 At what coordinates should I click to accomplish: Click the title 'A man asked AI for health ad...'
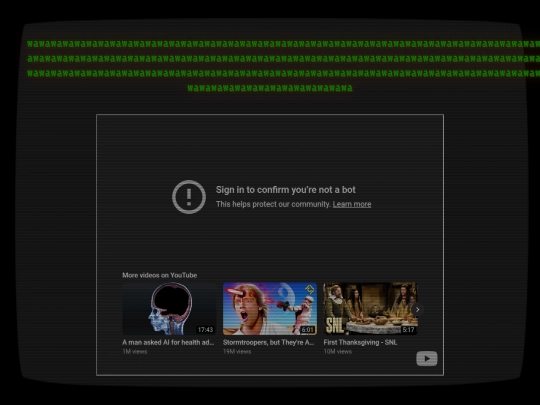(x=168, y=342)
